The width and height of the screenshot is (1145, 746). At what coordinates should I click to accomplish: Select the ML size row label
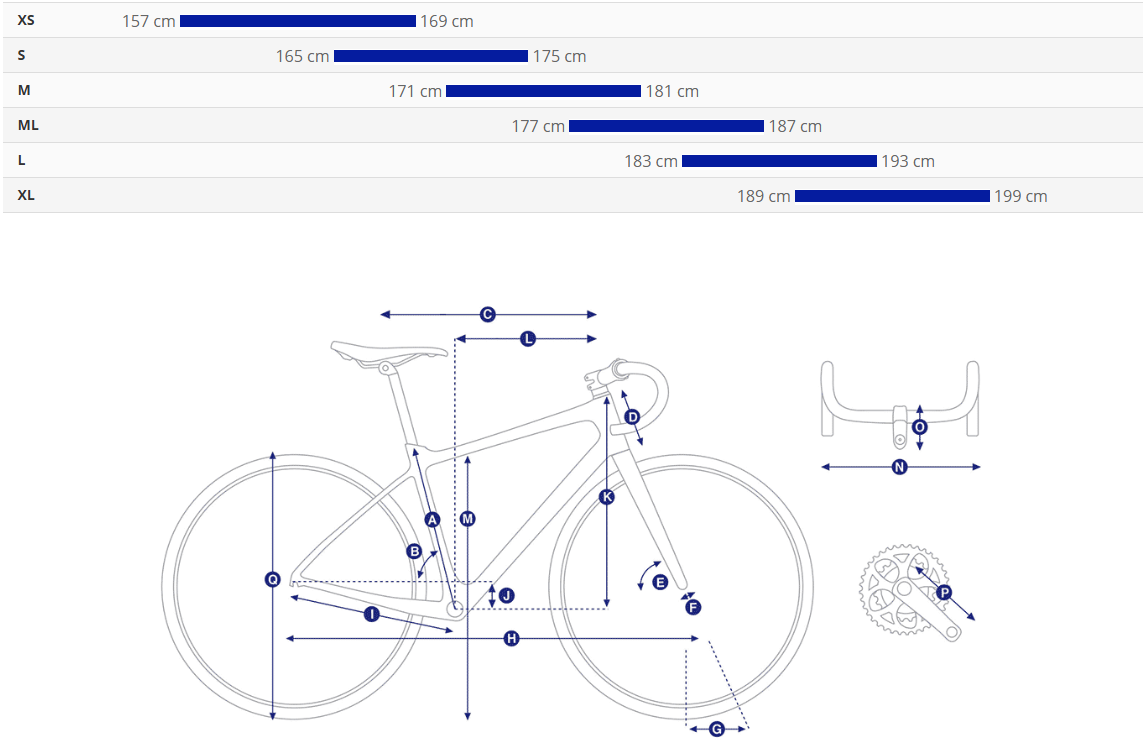(28, 125)
